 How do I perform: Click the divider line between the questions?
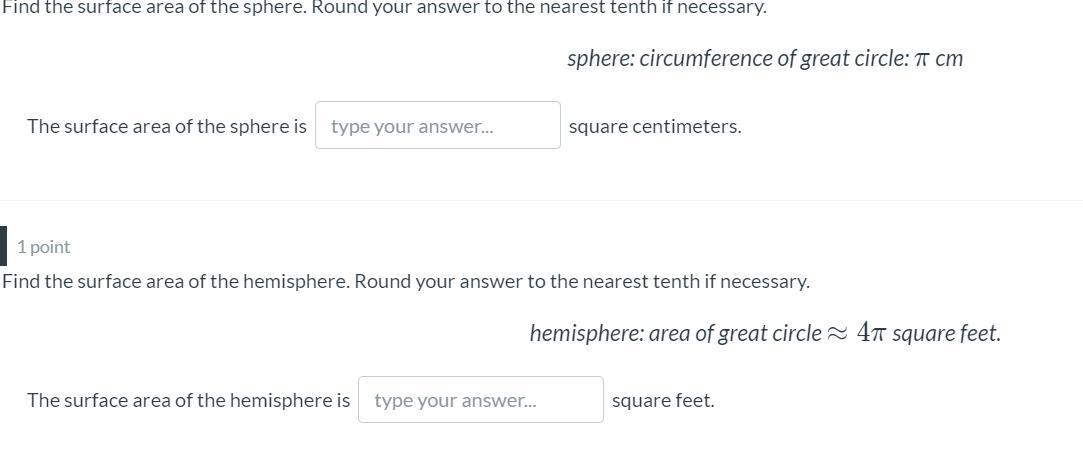tap(541, 201)
